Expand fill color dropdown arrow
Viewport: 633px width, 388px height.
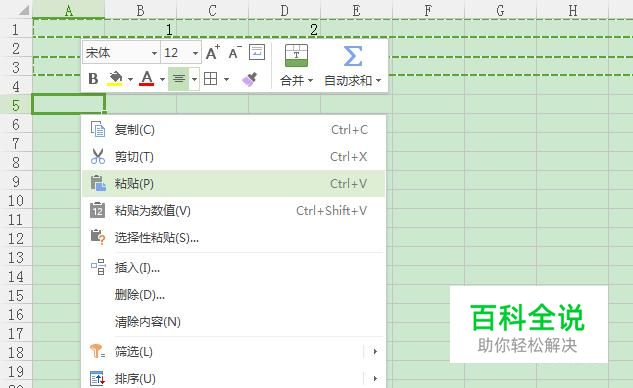coord(130,79)
